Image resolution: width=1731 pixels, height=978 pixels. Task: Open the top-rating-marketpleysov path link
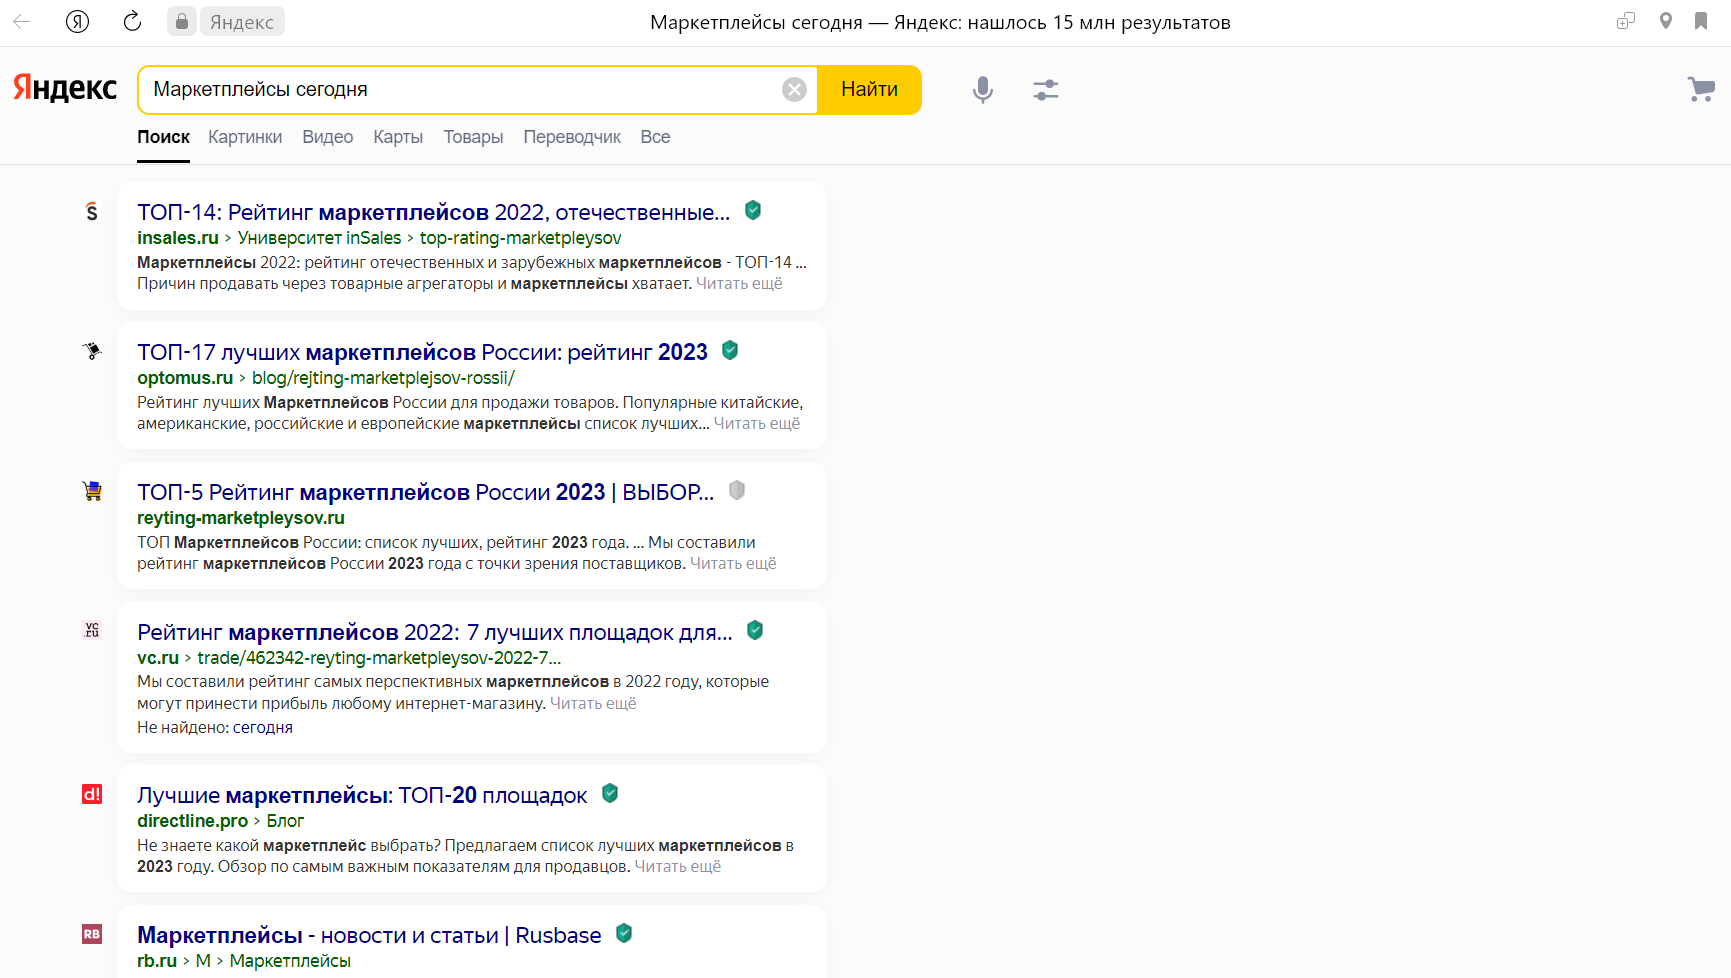(x=520, y=238)
